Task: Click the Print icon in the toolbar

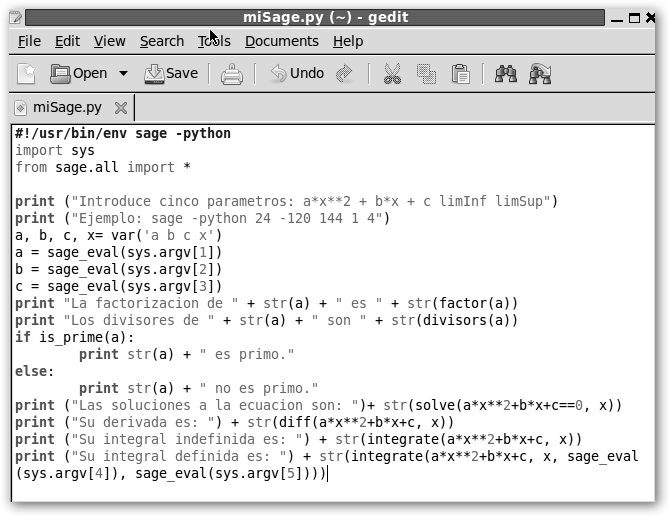Action: (231, 73)
